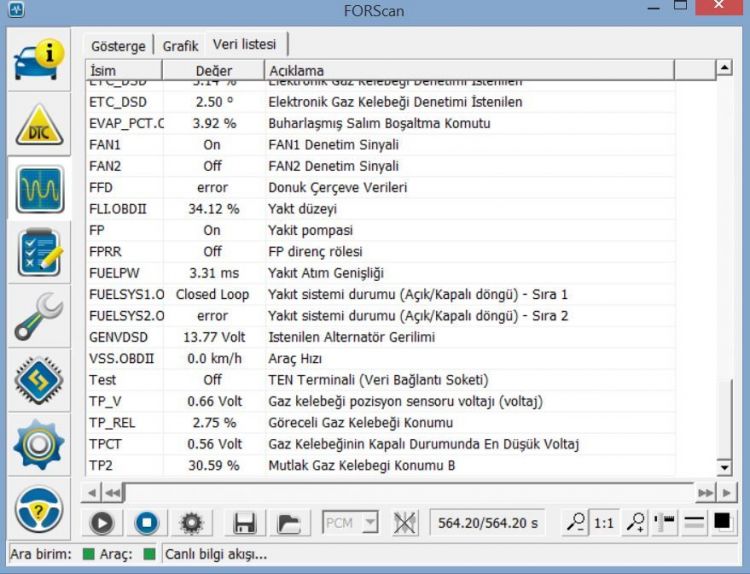Select the TP_V row

tap(380, 401)
